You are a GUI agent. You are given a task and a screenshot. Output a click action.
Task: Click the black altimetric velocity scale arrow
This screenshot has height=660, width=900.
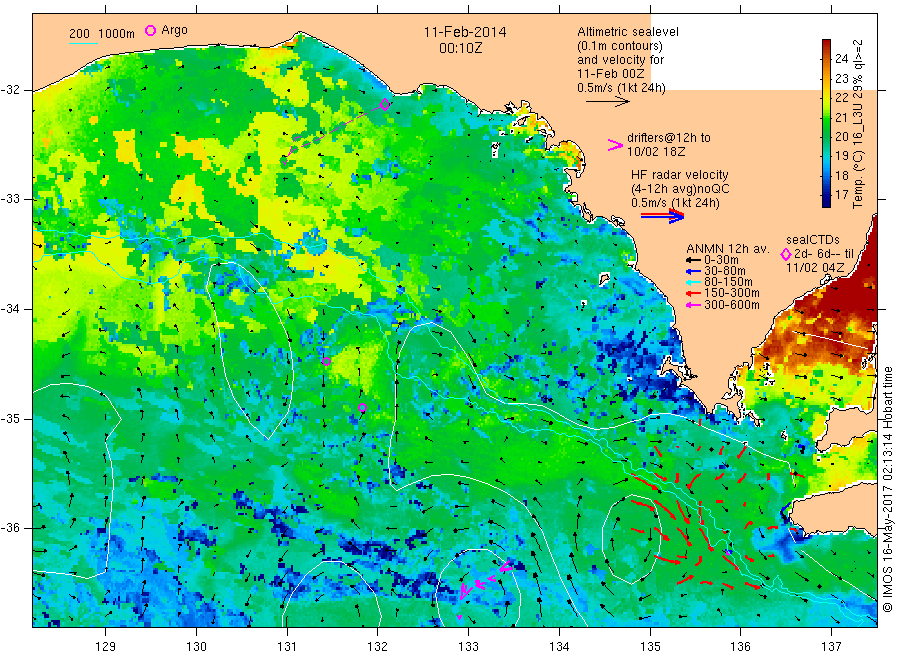(608, 102)
